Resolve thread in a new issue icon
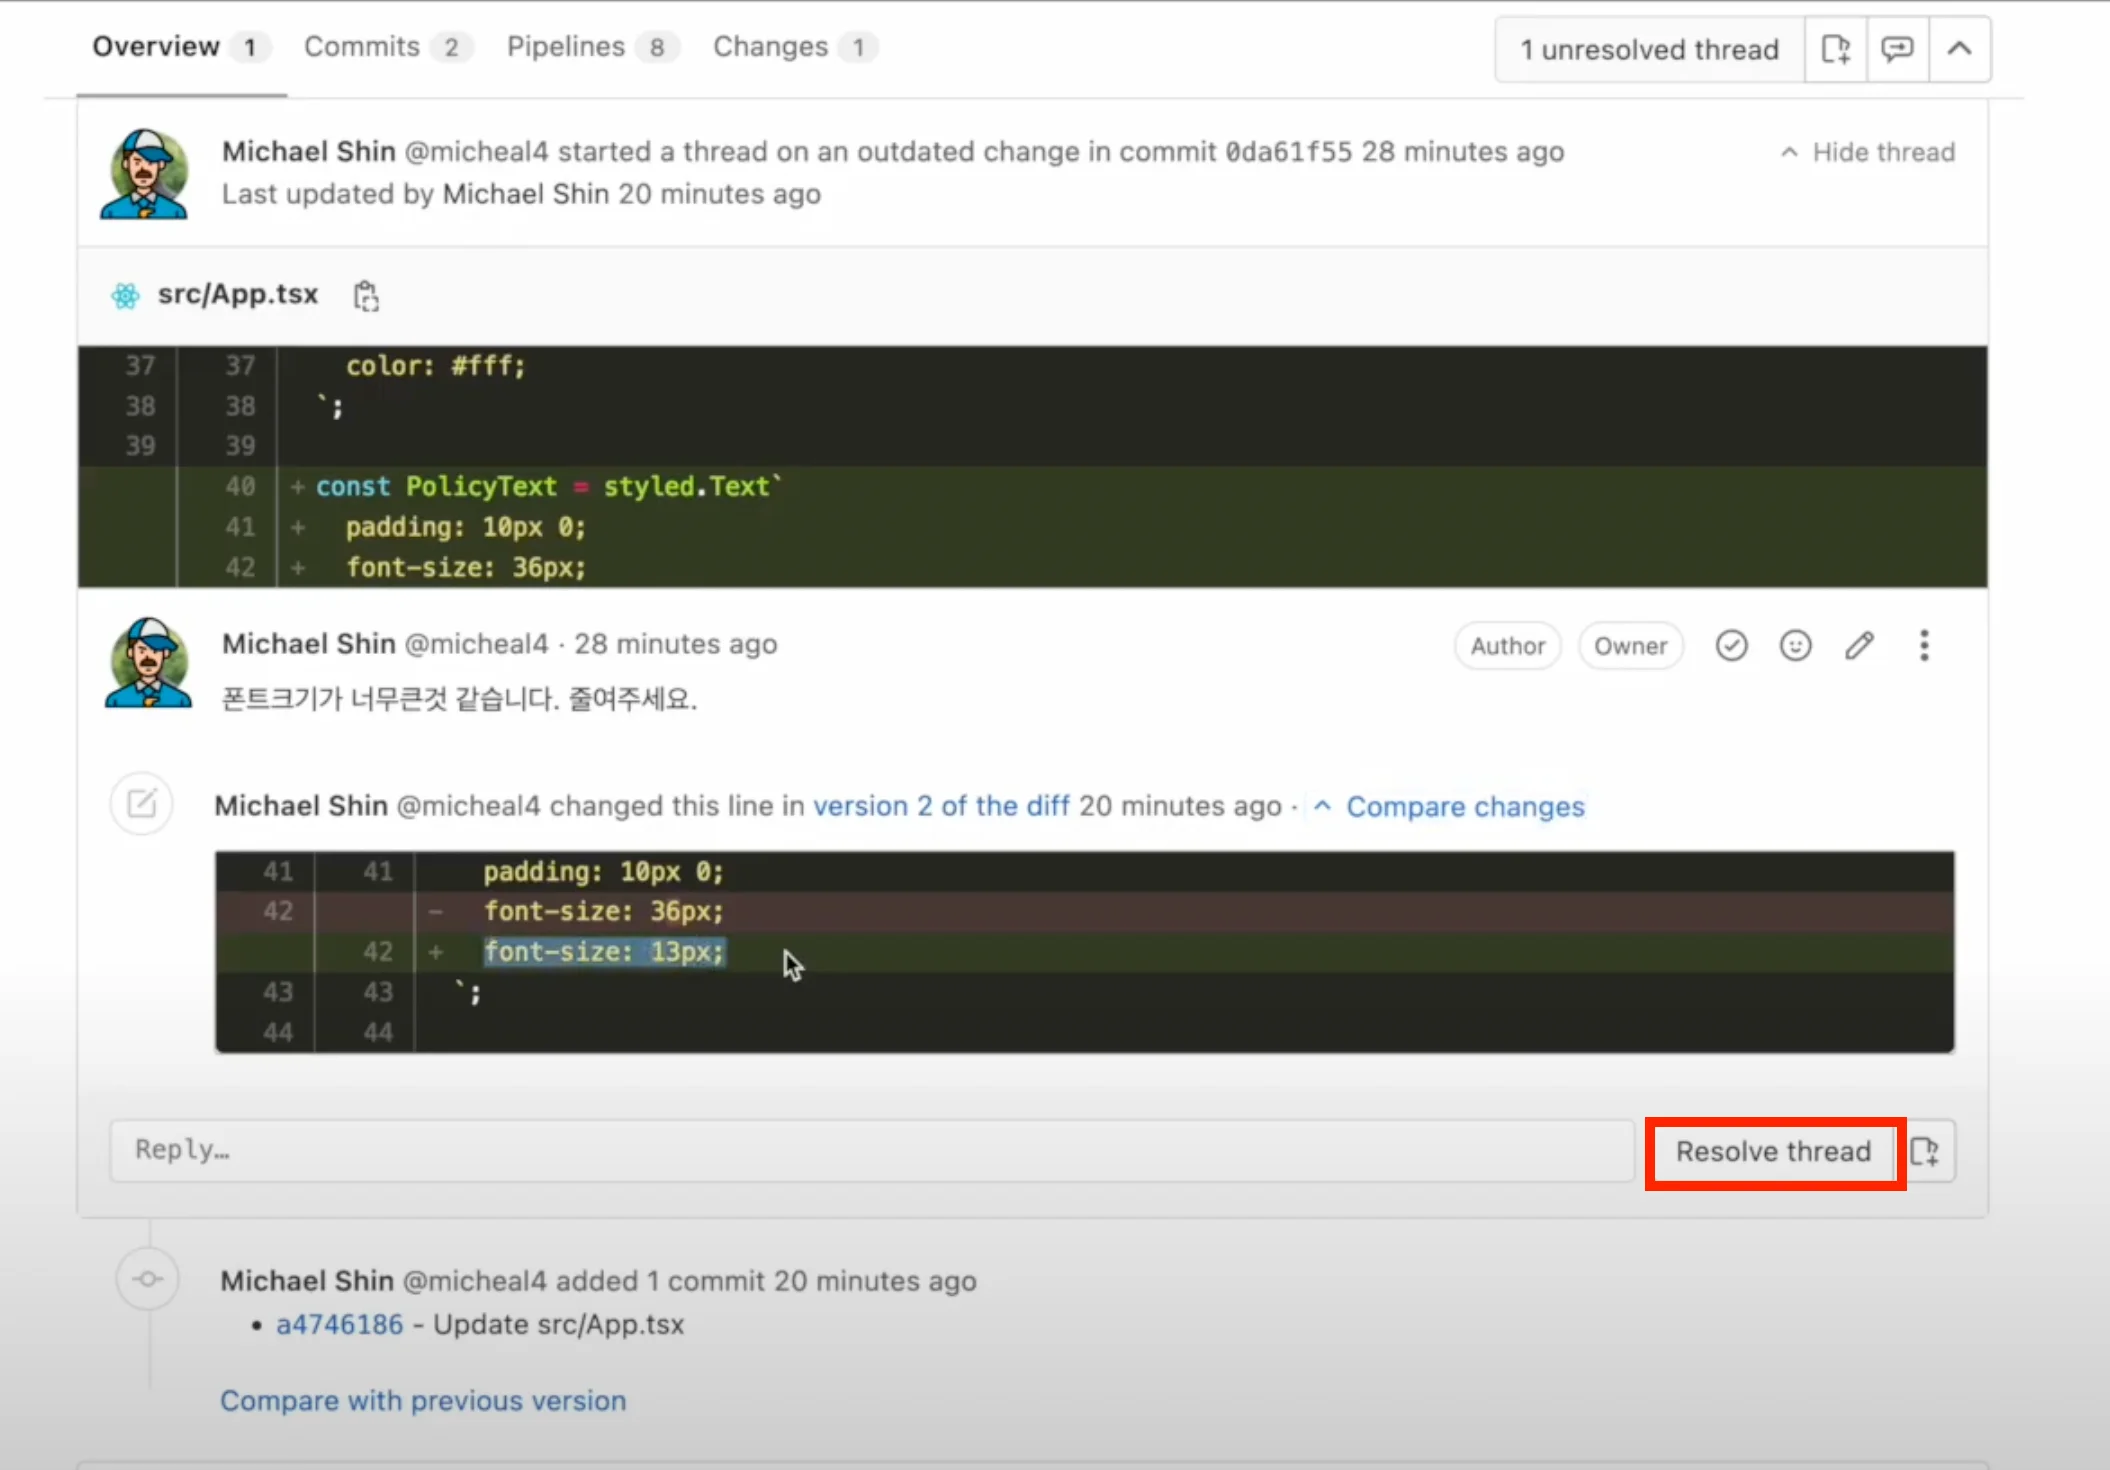2110x1470 pixels. point(1926,1151)
